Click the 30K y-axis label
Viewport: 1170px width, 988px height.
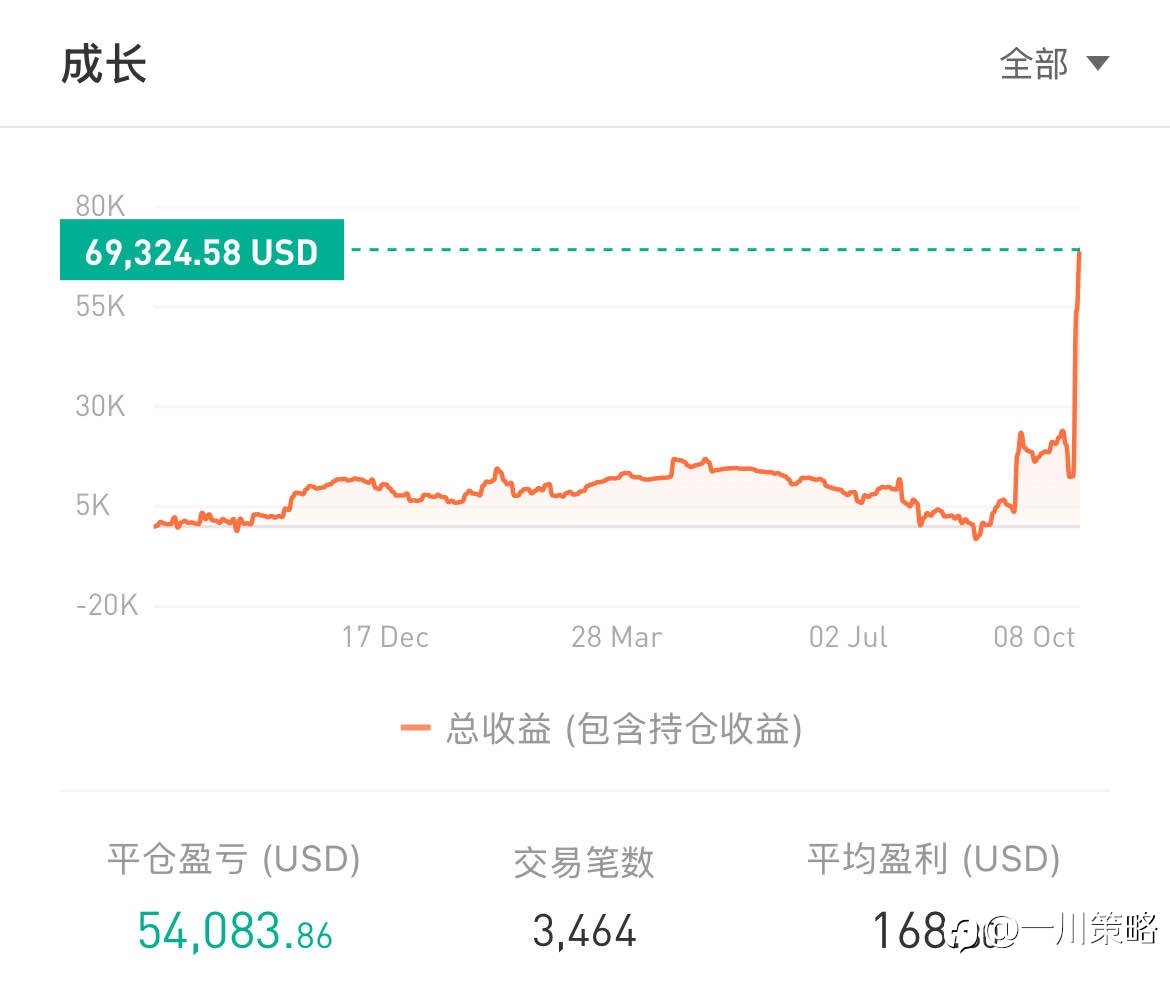(x=100, y=406)
